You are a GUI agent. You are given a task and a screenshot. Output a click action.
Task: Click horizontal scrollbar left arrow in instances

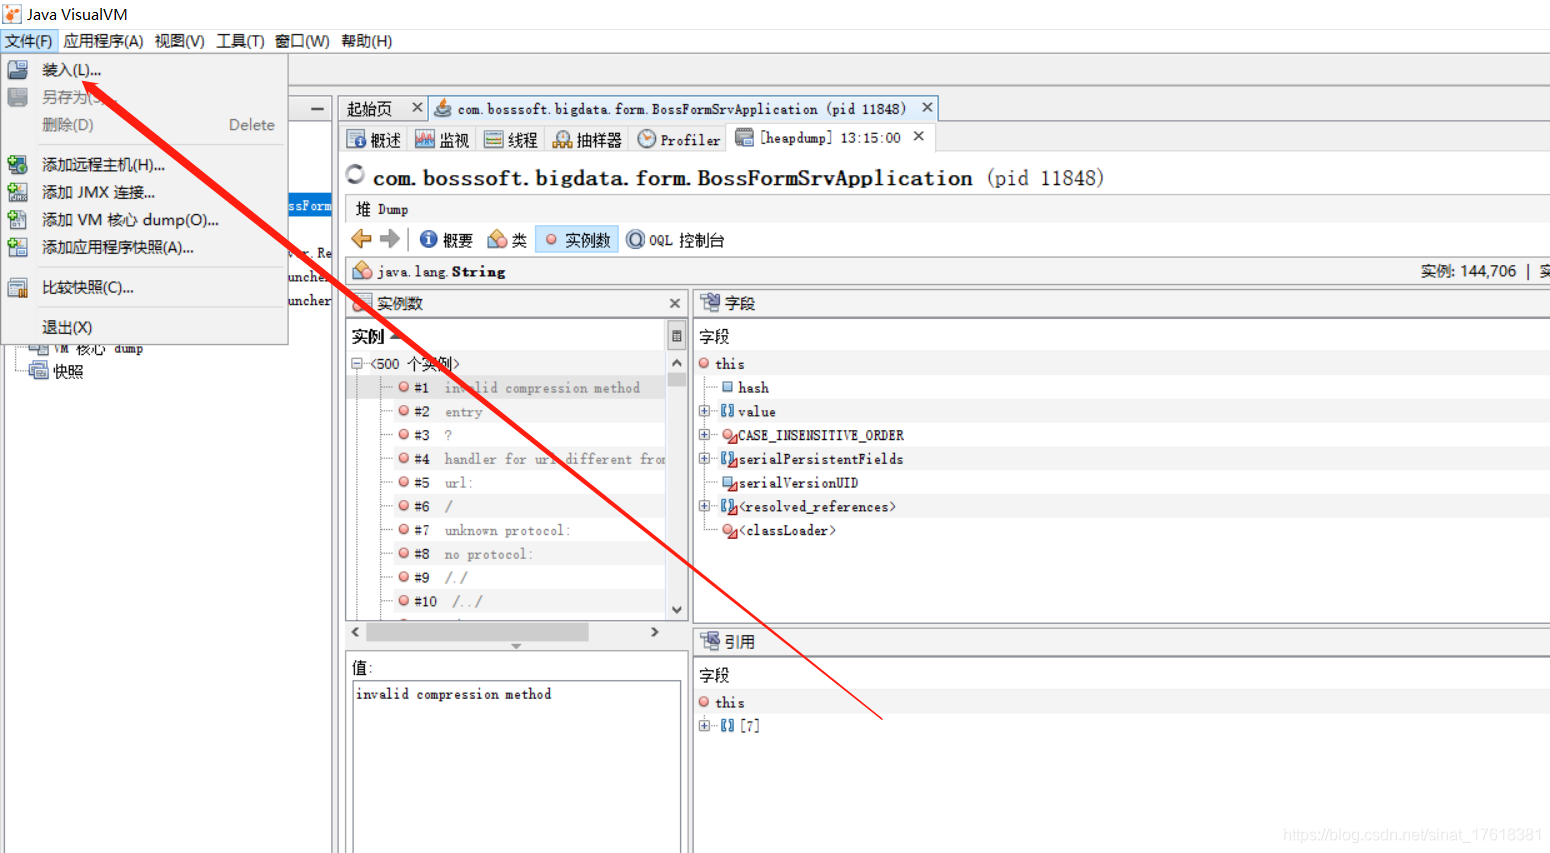click(355, 632)
